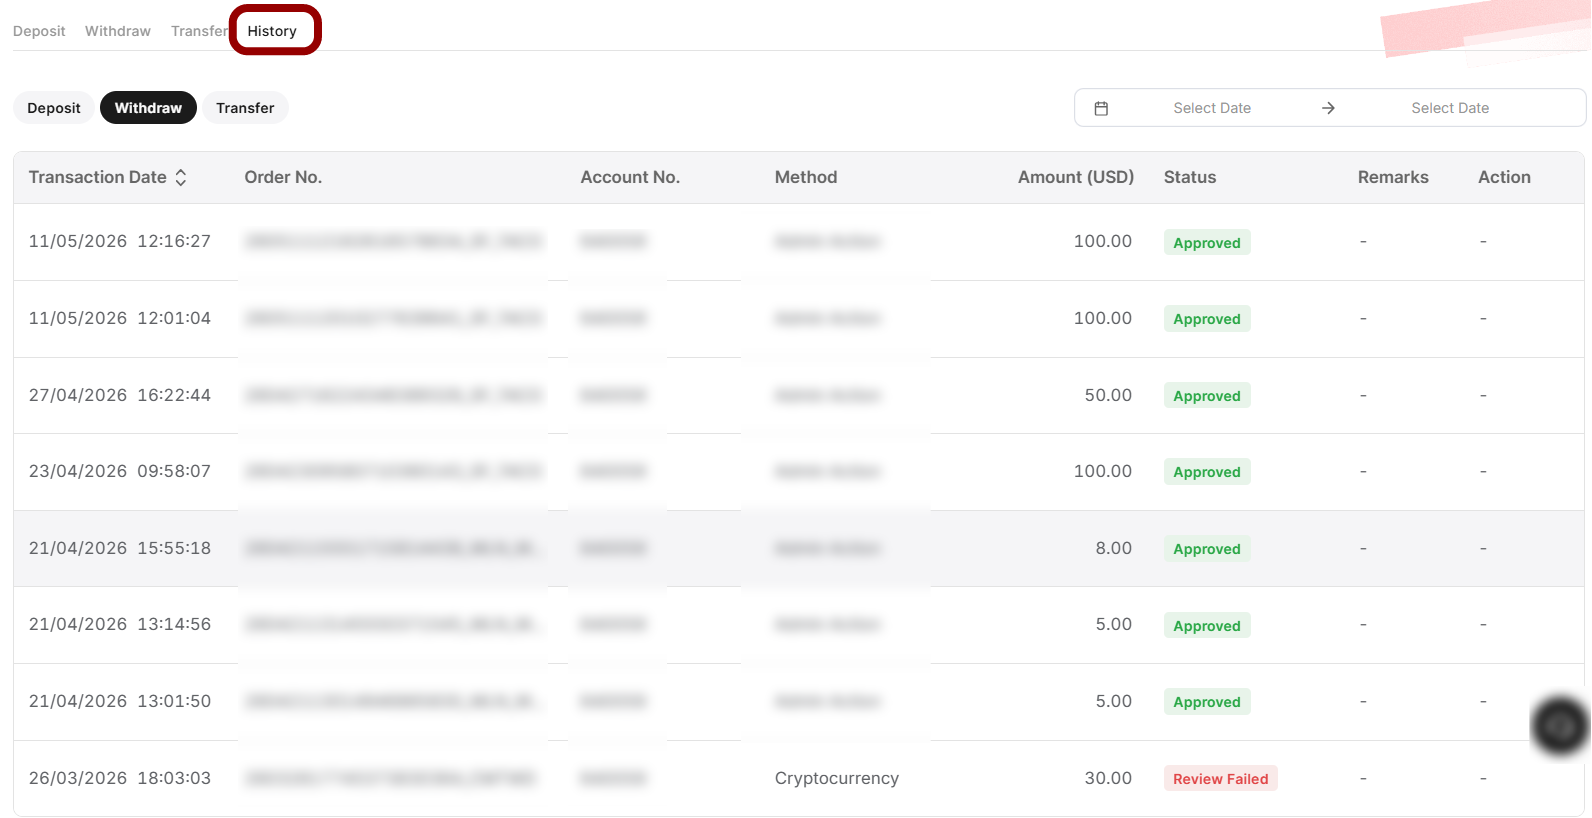Open the Withdraw top tab
The width and height of the screenshot is (1592, 818).
[118, 31]
